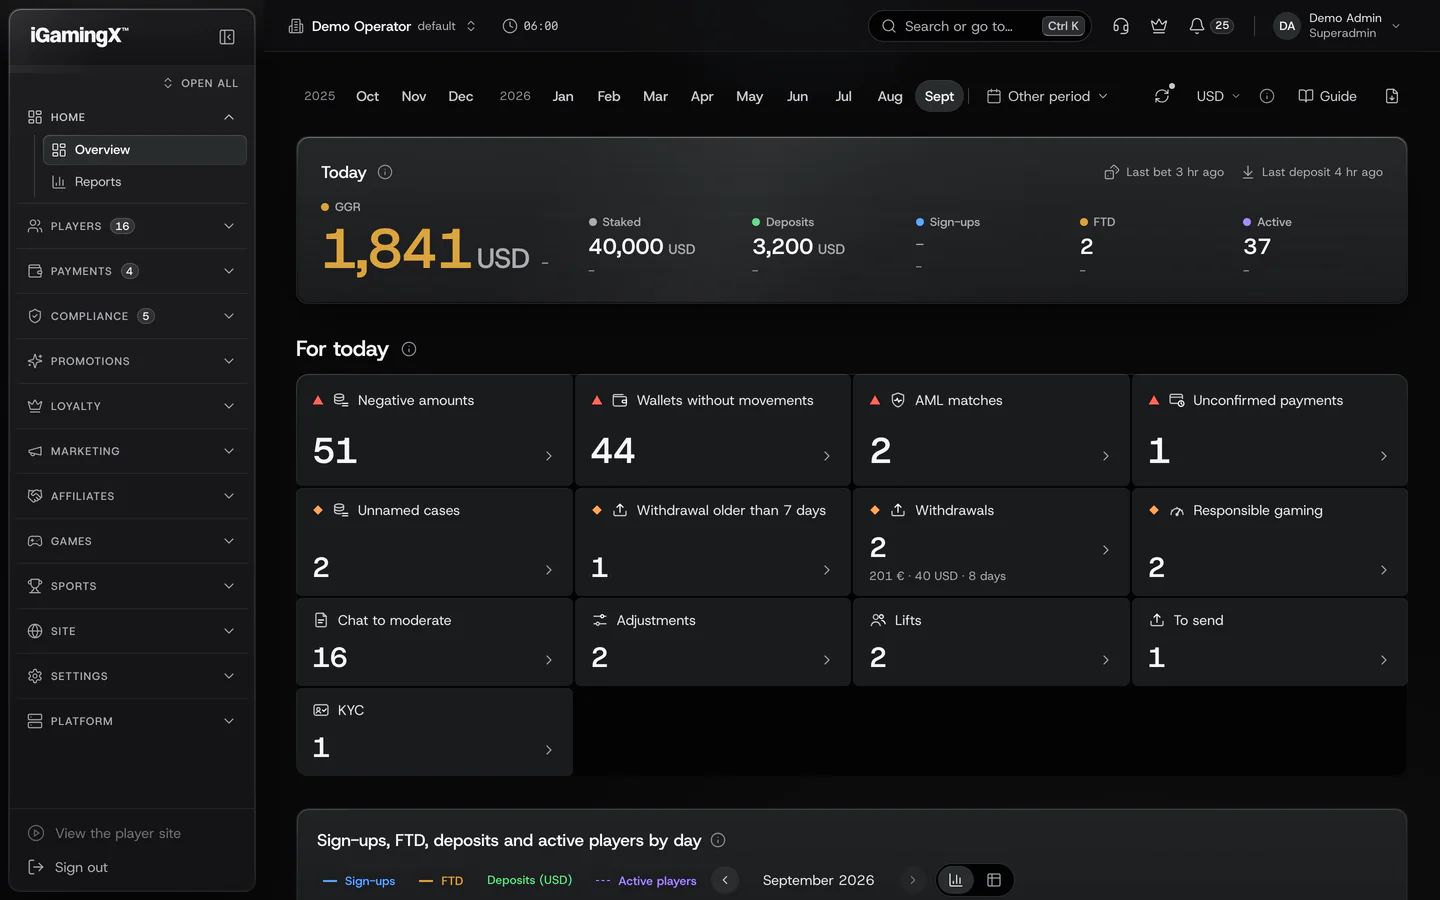This screenshot has height=900, width=1440.
Task: Click the info icon beside chart title
Action: (x=718, y=840)
